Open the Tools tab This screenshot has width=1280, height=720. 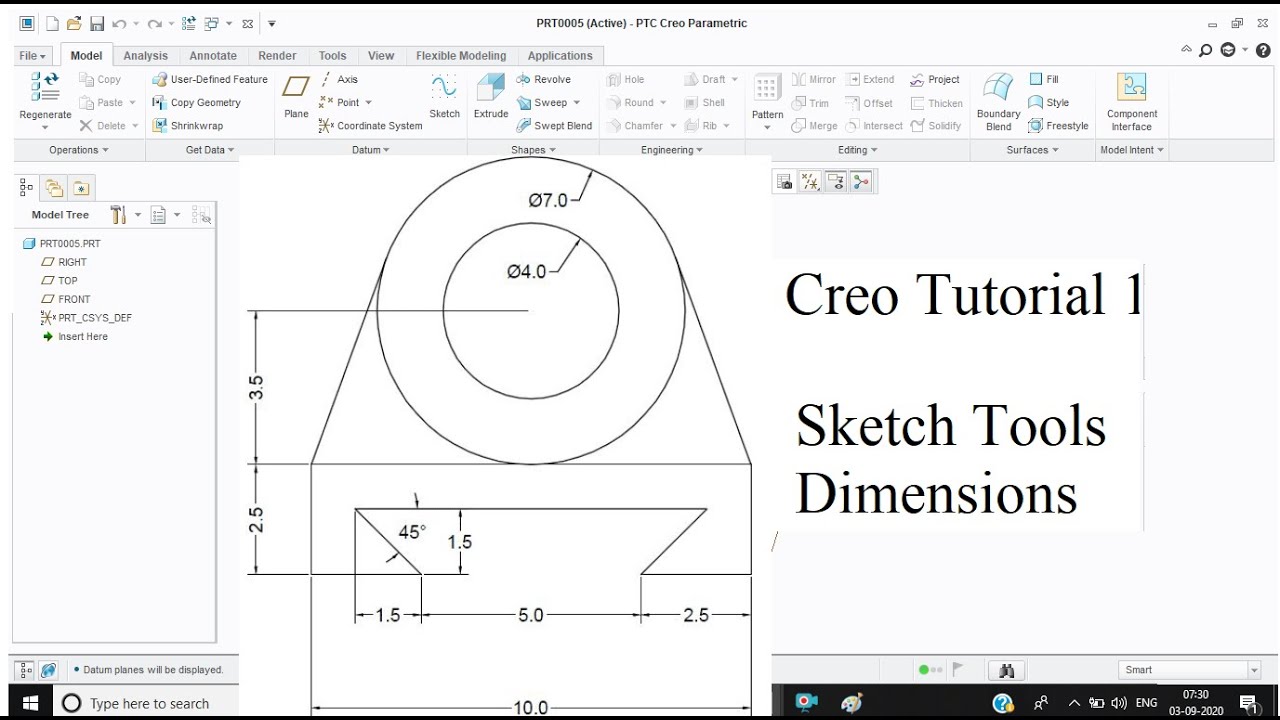[x=332, y=56]
